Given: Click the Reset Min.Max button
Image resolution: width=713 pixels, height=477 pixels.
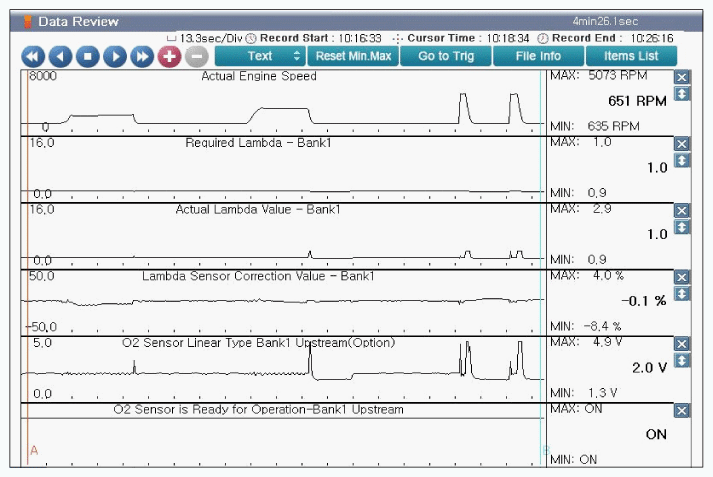Looking at the screenshot, I should pos(353,56).
